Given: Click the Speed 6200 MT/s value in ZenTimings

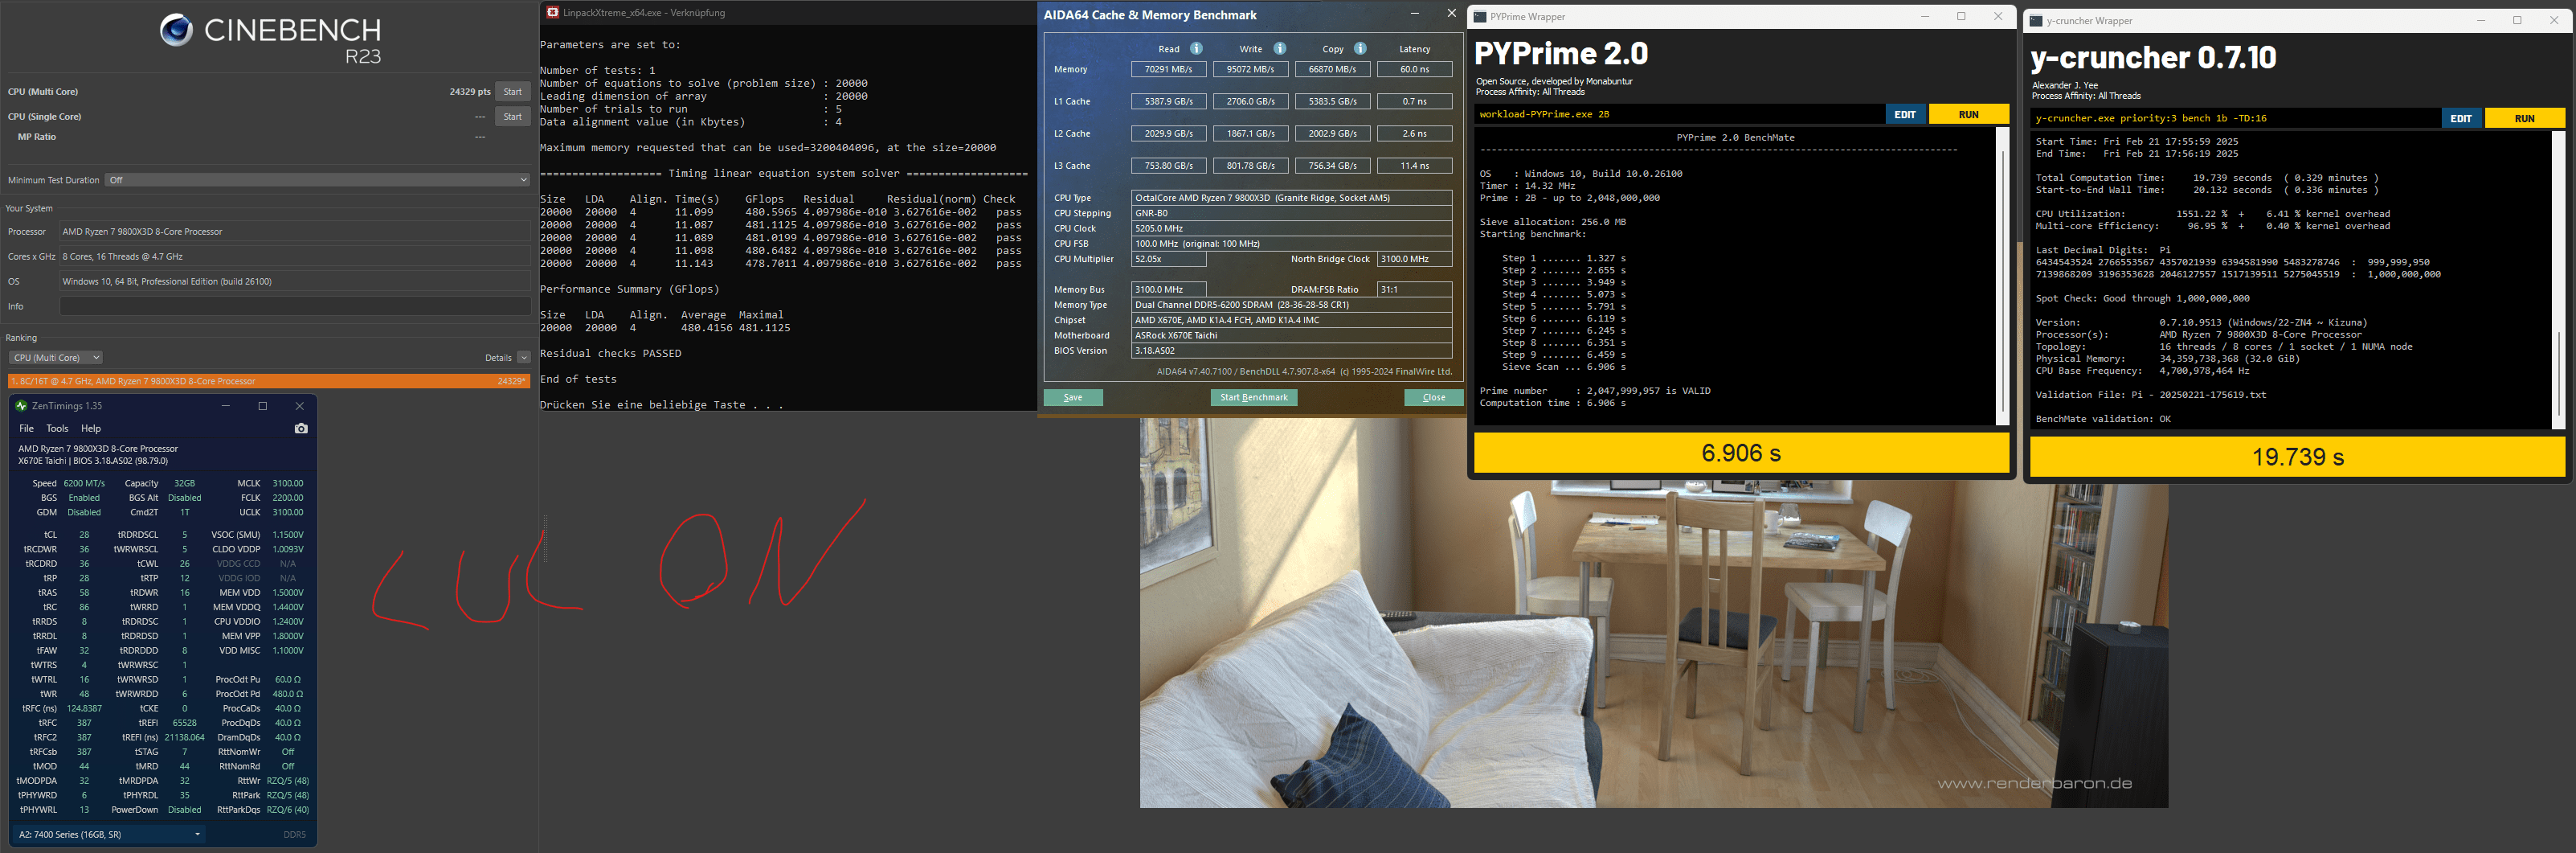Looking at the screenshot, I should (x=84, y=483).
